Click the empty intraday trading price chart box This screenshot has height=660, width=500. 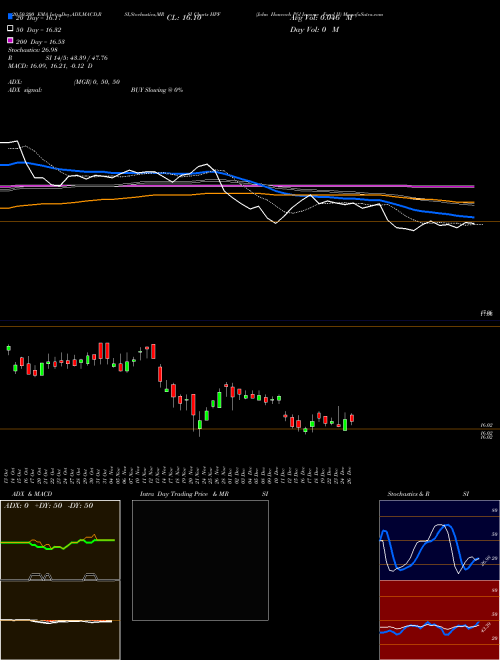(200, 560)
